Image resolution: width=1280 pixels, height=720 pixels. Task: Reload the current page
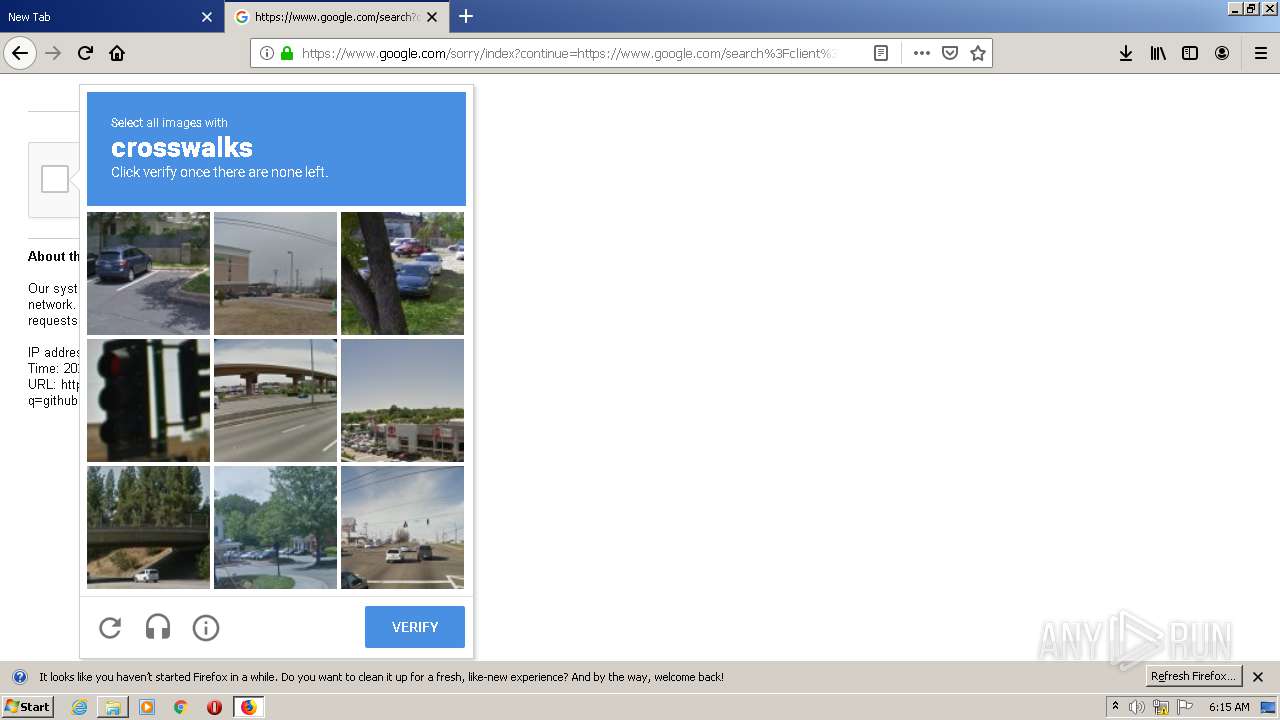[x=85, y=53]
